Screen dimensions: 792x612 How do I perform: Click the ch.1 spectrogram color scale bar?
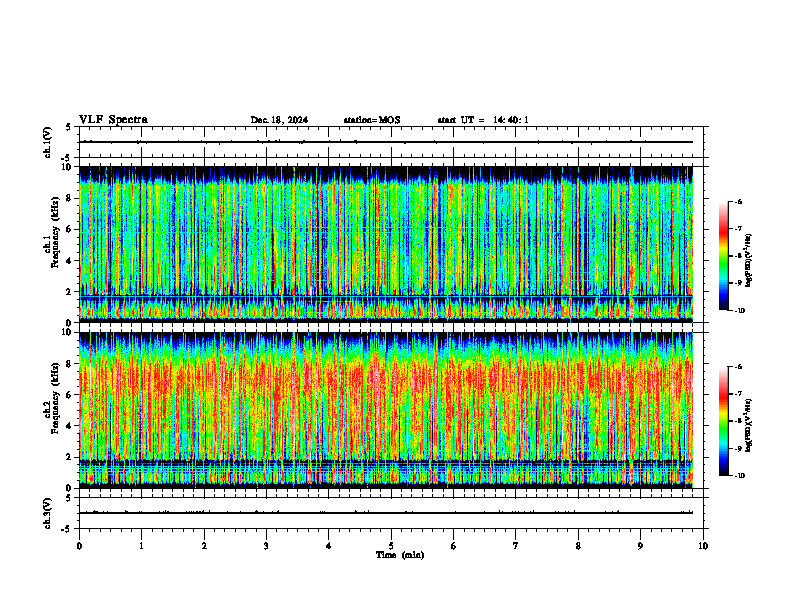click(x=724, y=256)
